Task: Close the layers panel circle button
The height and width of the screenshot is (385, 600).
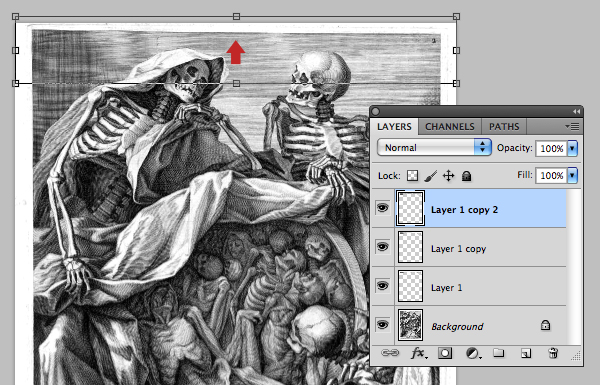Action: point(376,111)
